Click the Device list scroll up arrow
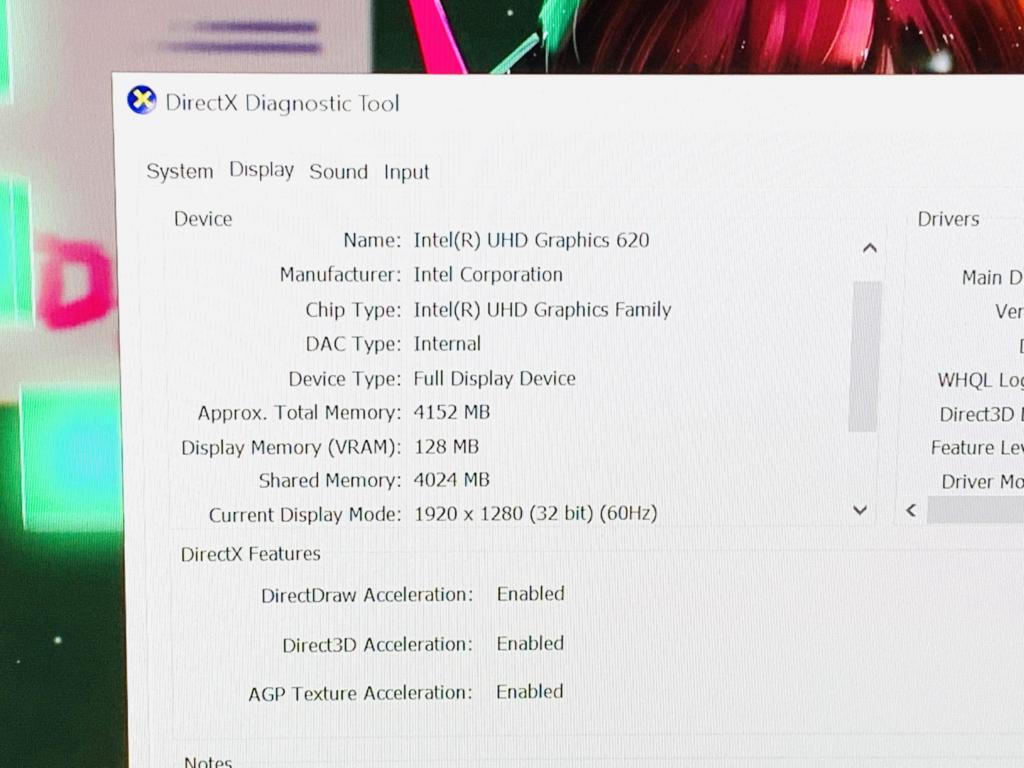The image size is (1024, 768). [x=869, y=248]
